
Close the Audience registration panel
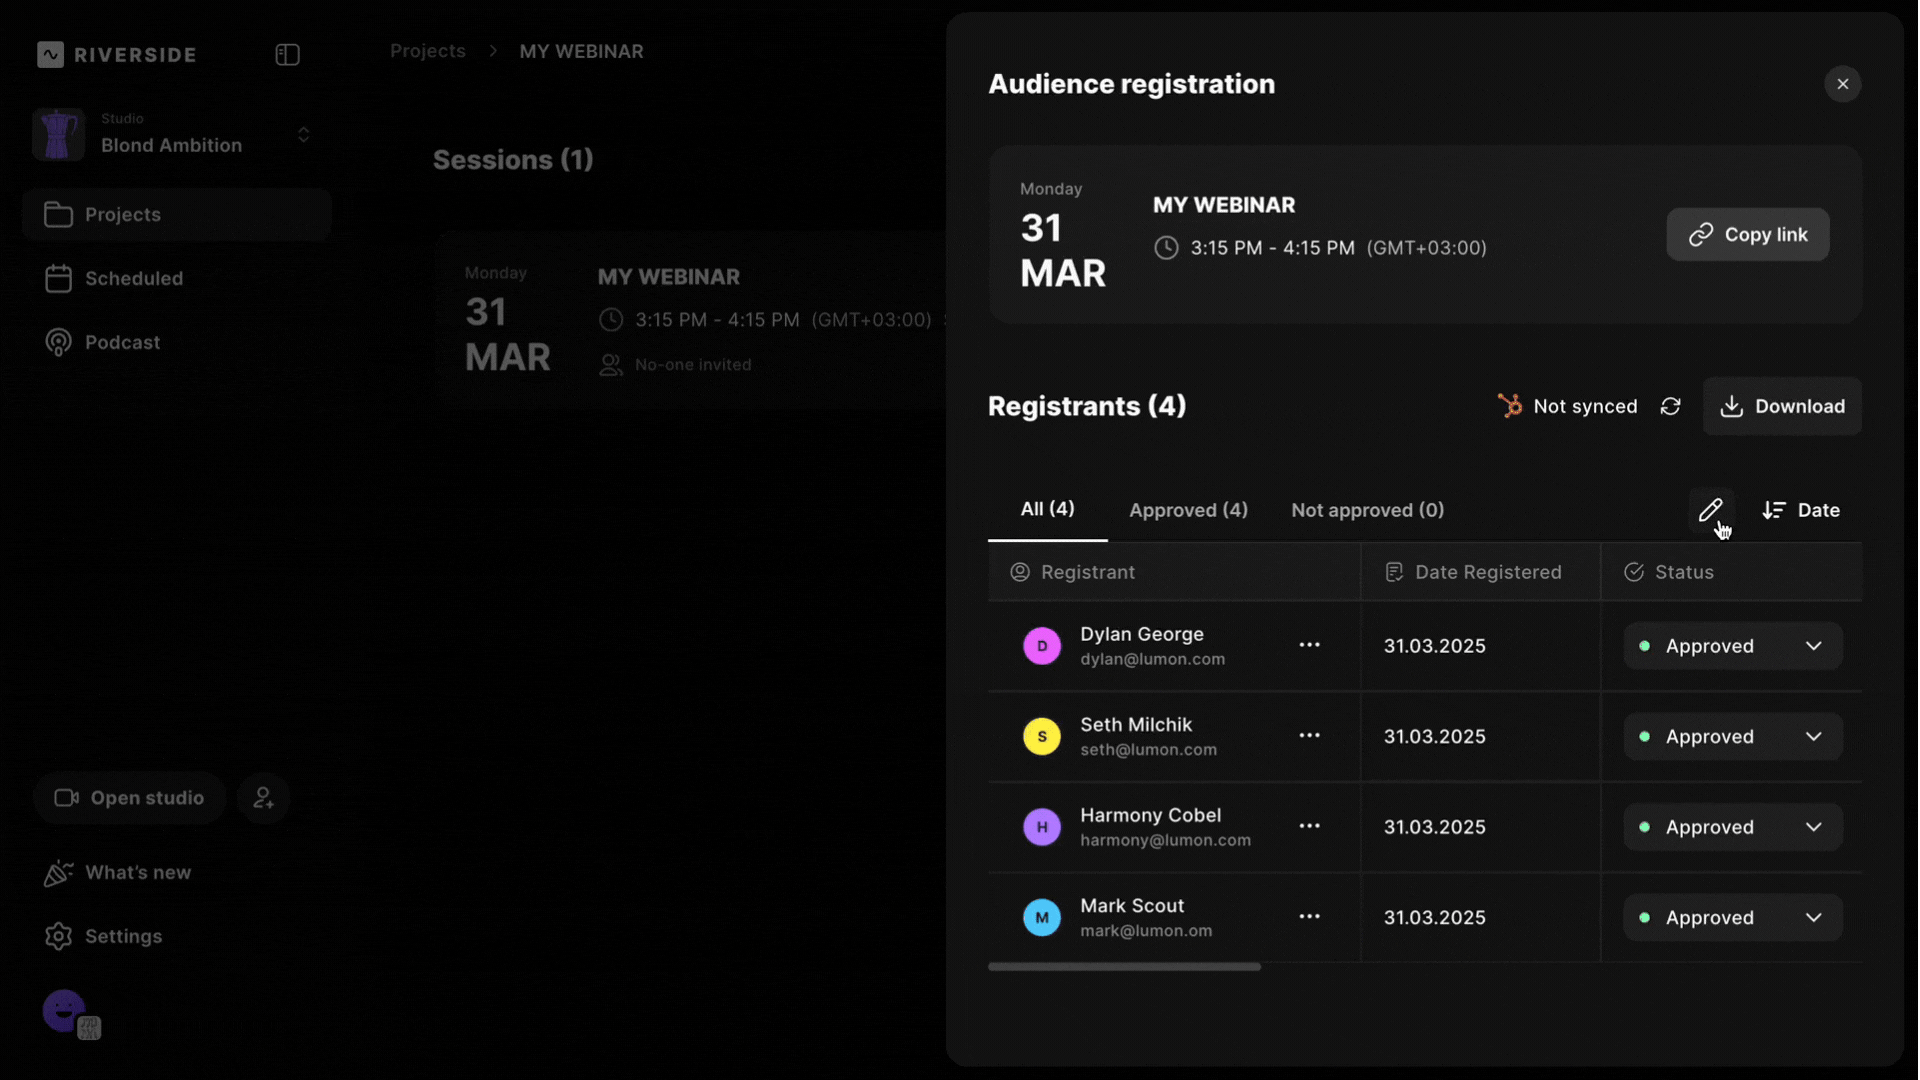click(x=1842, y=84)
